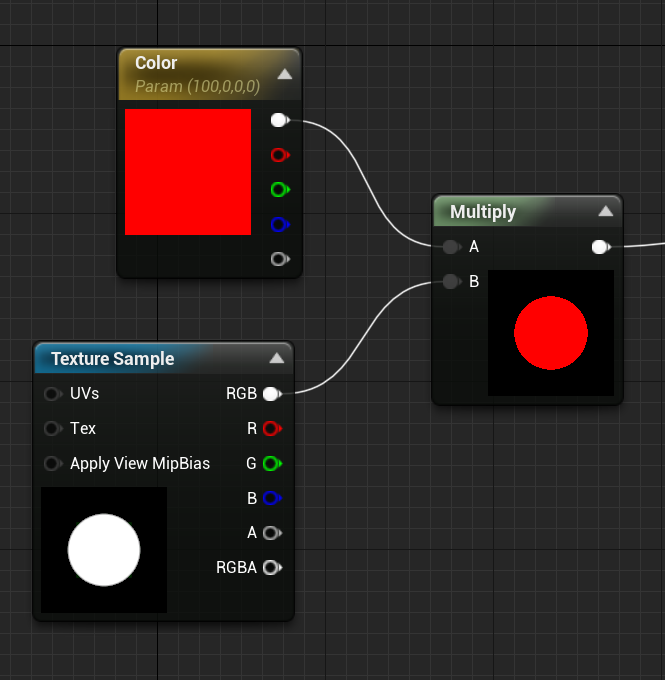The height and width of the screenshot is (680, 665).
Task: Click the Multiply node output pin
Action: 601,247
